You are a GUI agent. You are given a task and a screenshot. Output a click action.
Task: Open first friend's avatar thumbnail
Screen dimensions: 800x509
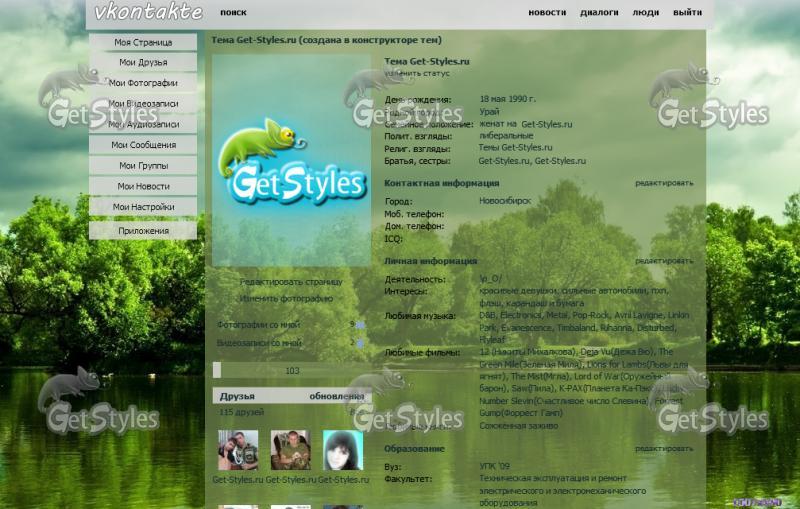pos(237,450)
